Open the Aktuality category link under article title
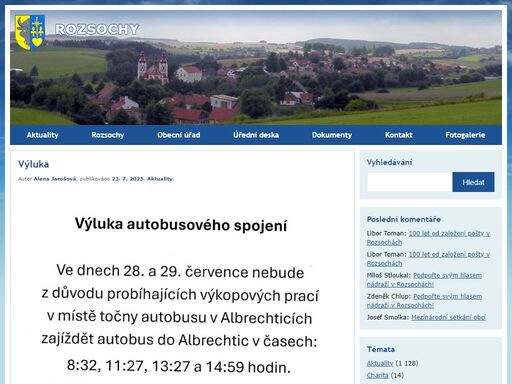 pos(160,179)
